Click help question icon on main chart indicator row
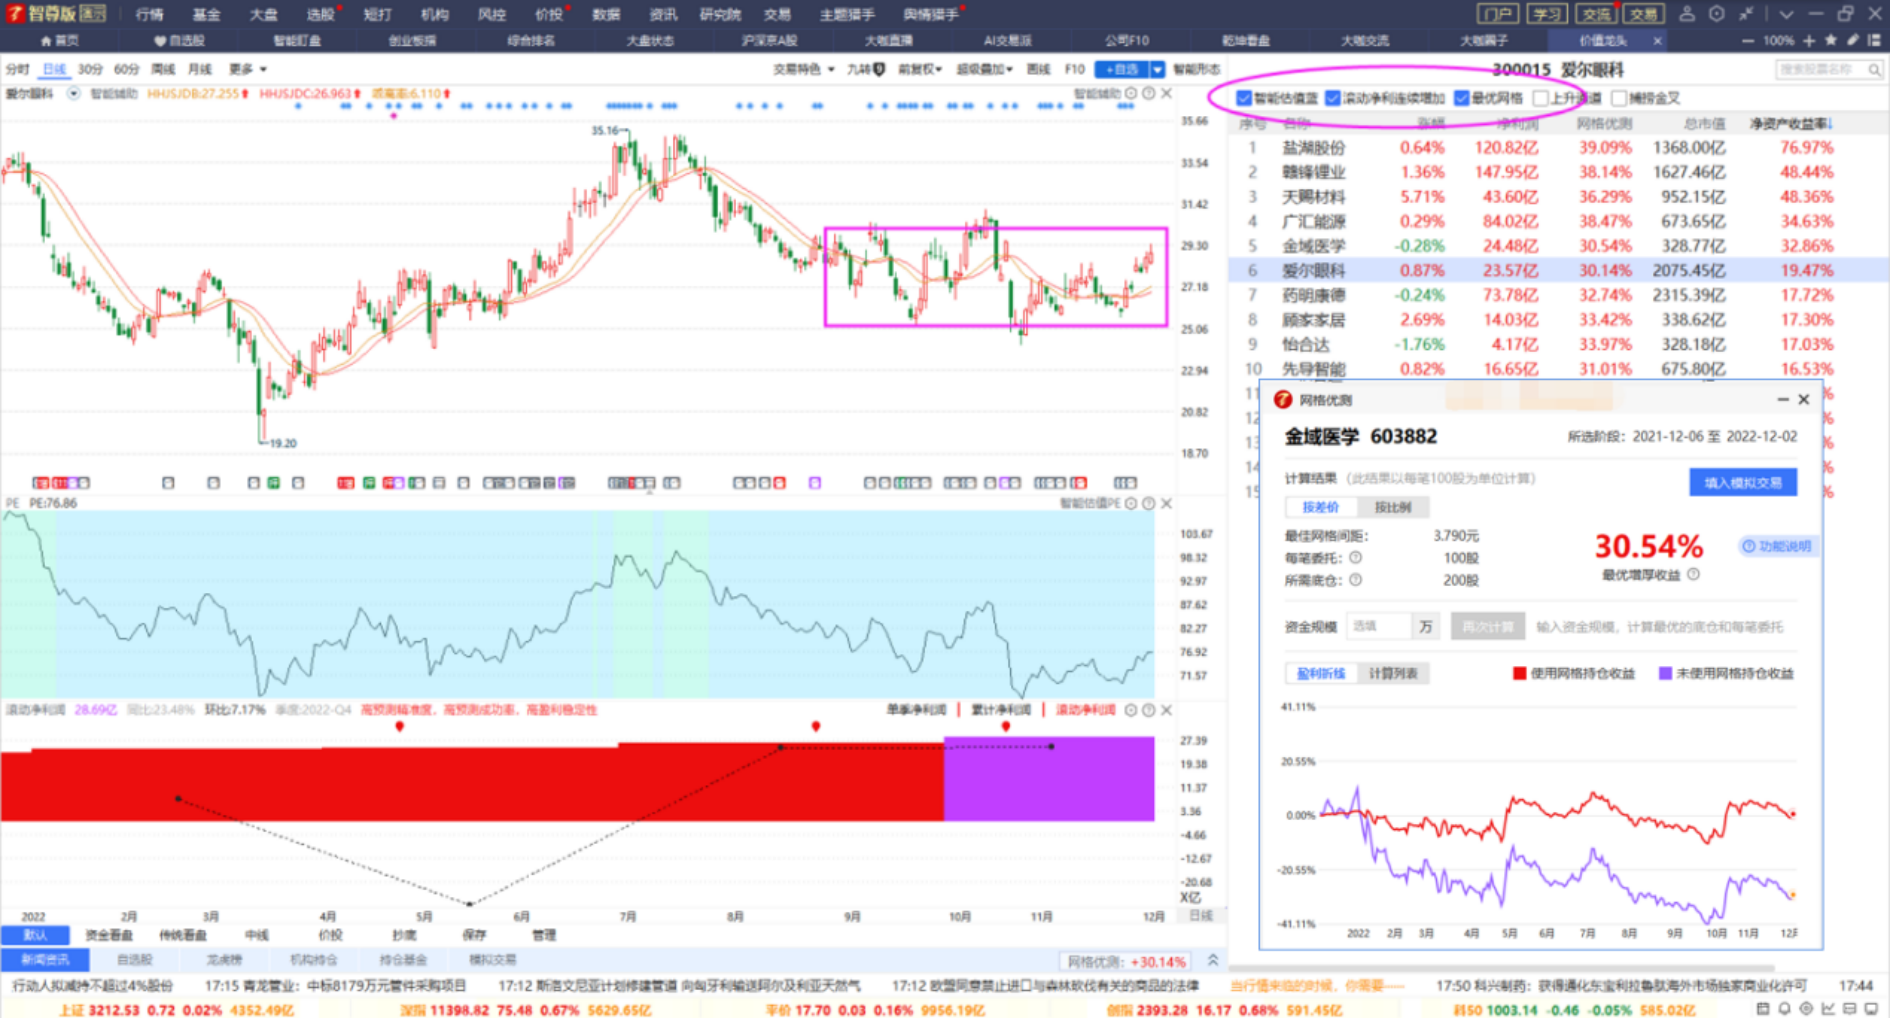Image resolution: width=1890 pixels, height=1018 pixels. click(1148, 93)
